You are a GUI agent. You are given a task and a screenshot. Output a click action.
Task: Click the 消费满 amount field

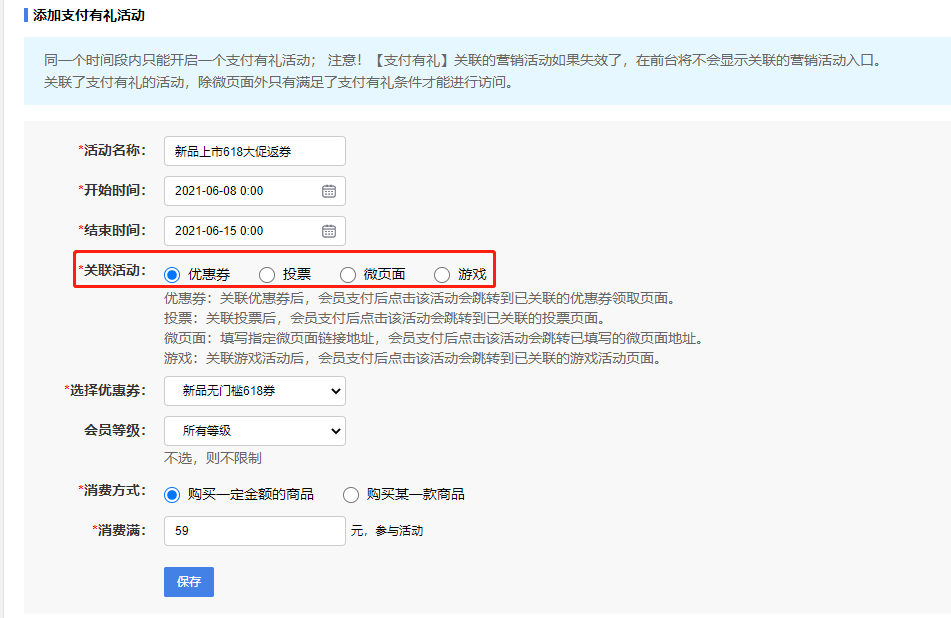255,531
